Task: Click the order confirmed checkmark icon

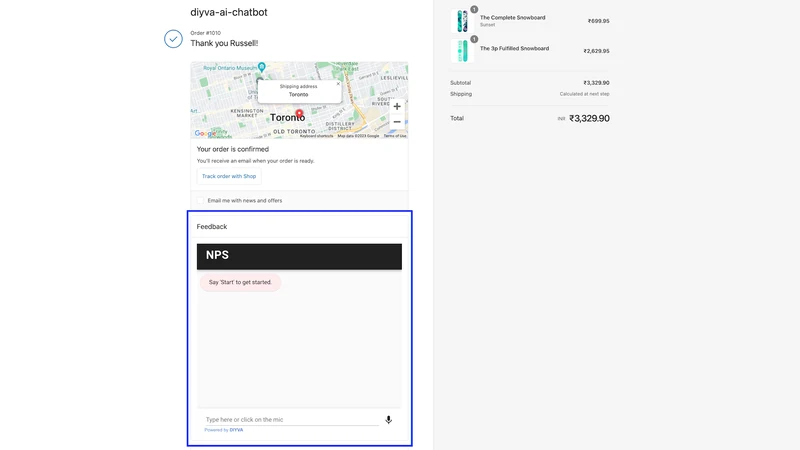Action: (x=173, y=39)
